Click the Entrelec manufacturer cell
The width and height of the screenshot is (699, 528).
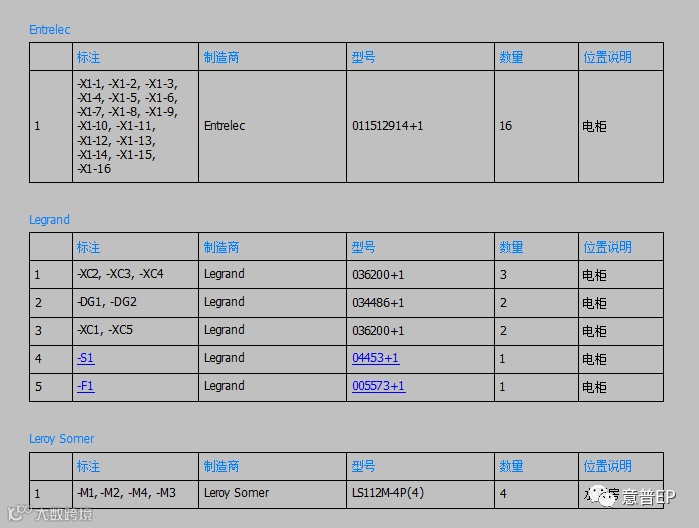tap(272, 126)
